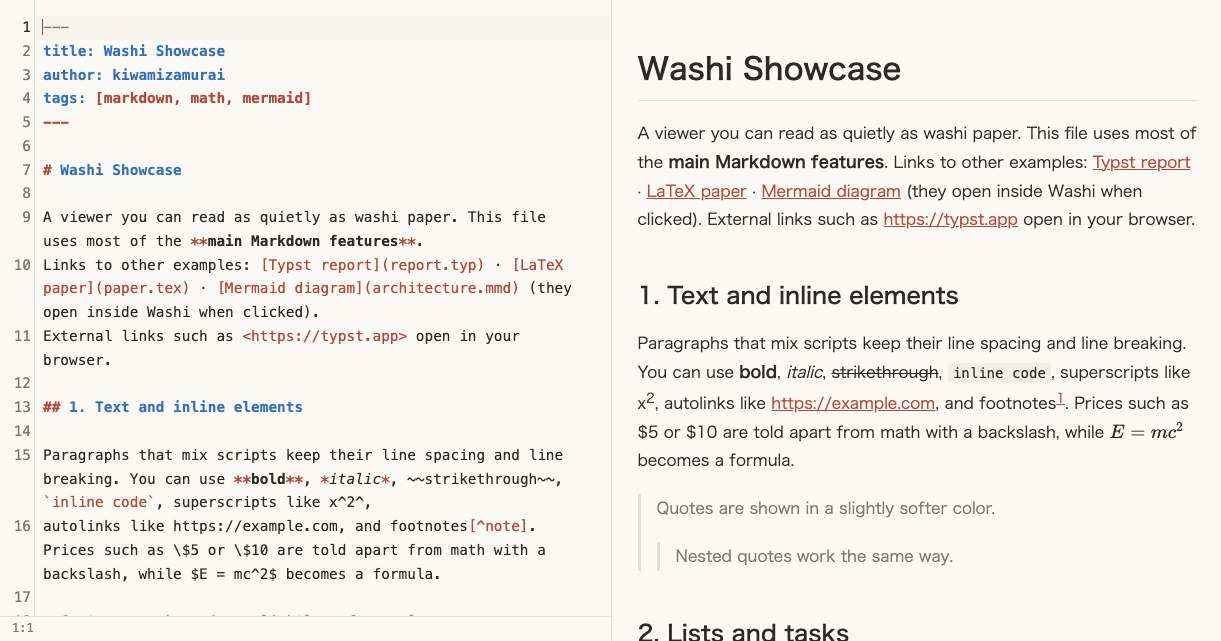Click line number 7 in the editor gutter

[x=26, y=170]
